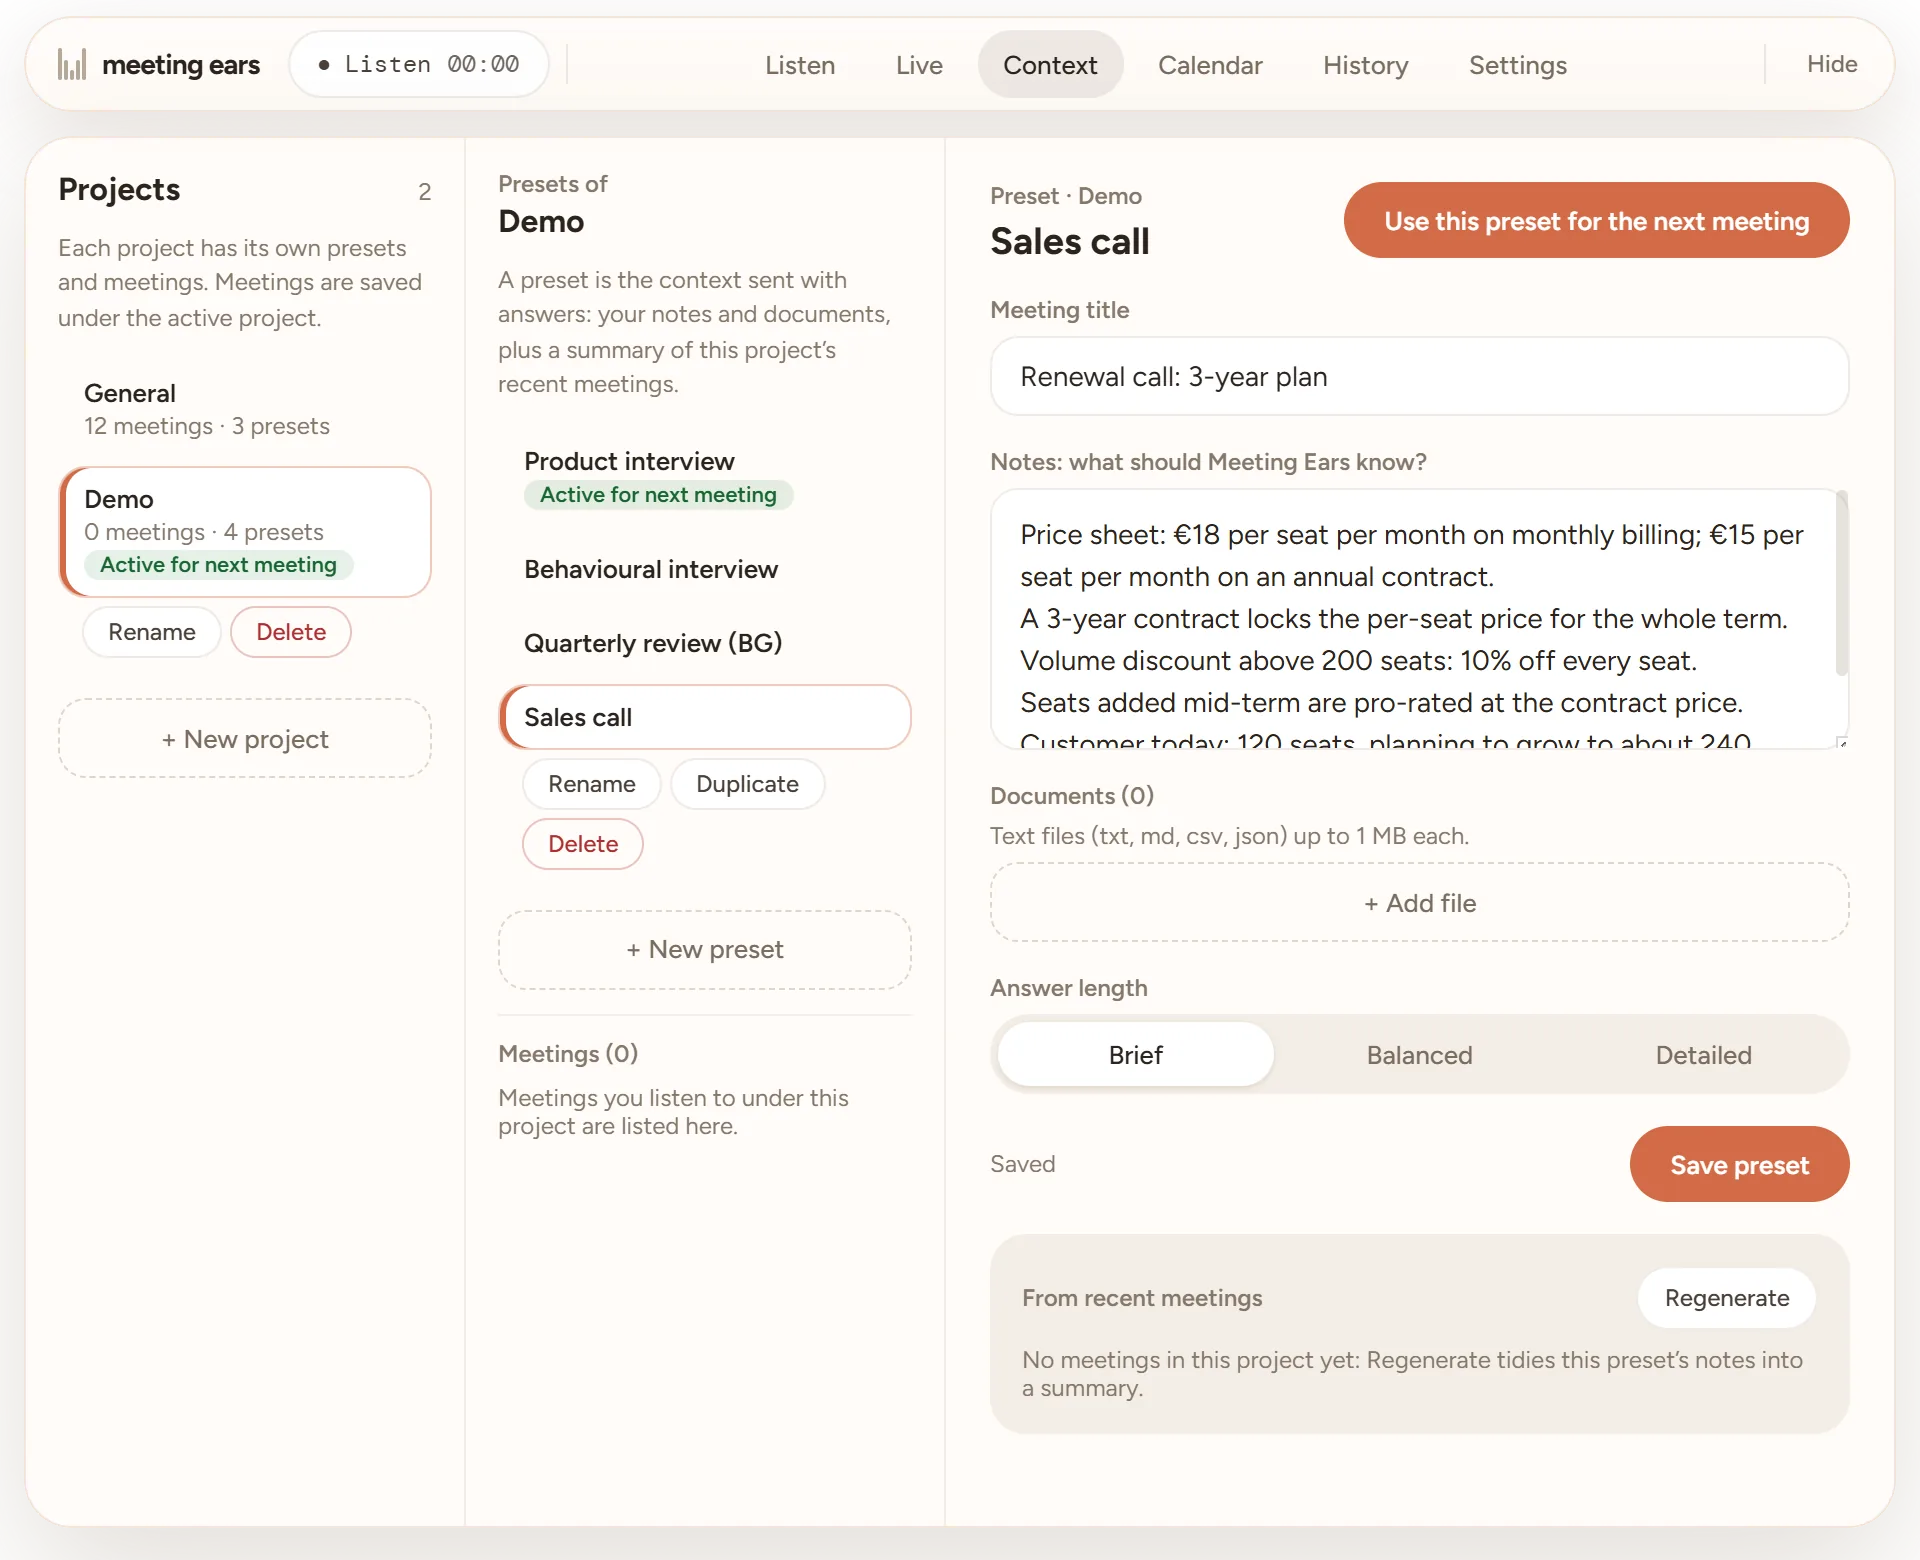Viewport: 1920px width, 1560px height.
Task: Start the Listen 00:00 recording button
Action: click(419, 64)
